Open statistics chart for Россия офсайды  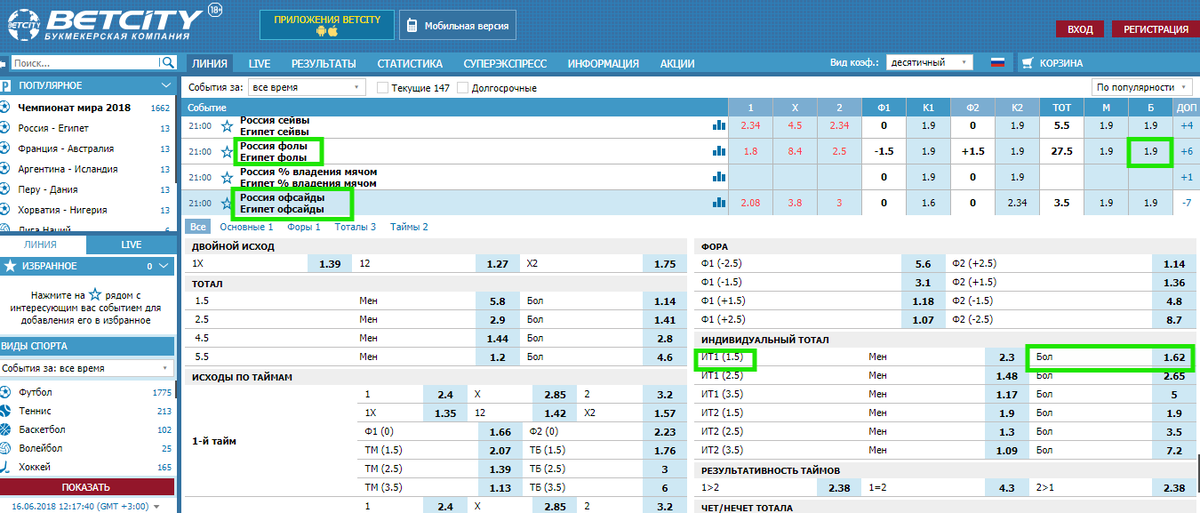tap(718, 203)
